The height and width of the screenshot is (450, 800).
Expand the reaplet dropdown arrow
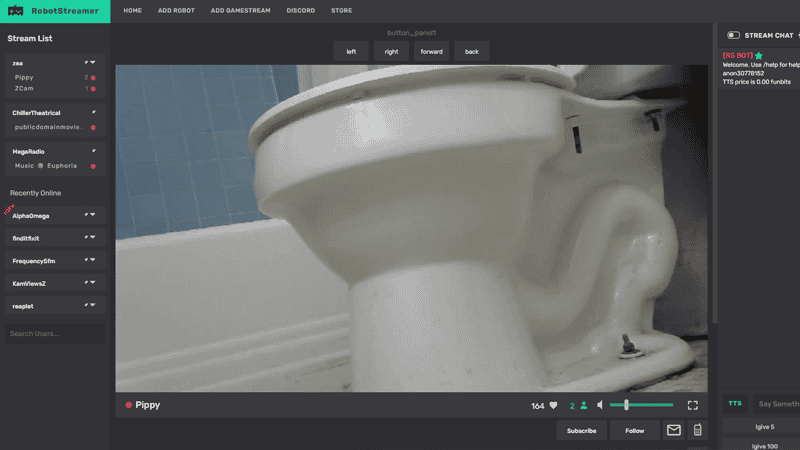[93, 305]
